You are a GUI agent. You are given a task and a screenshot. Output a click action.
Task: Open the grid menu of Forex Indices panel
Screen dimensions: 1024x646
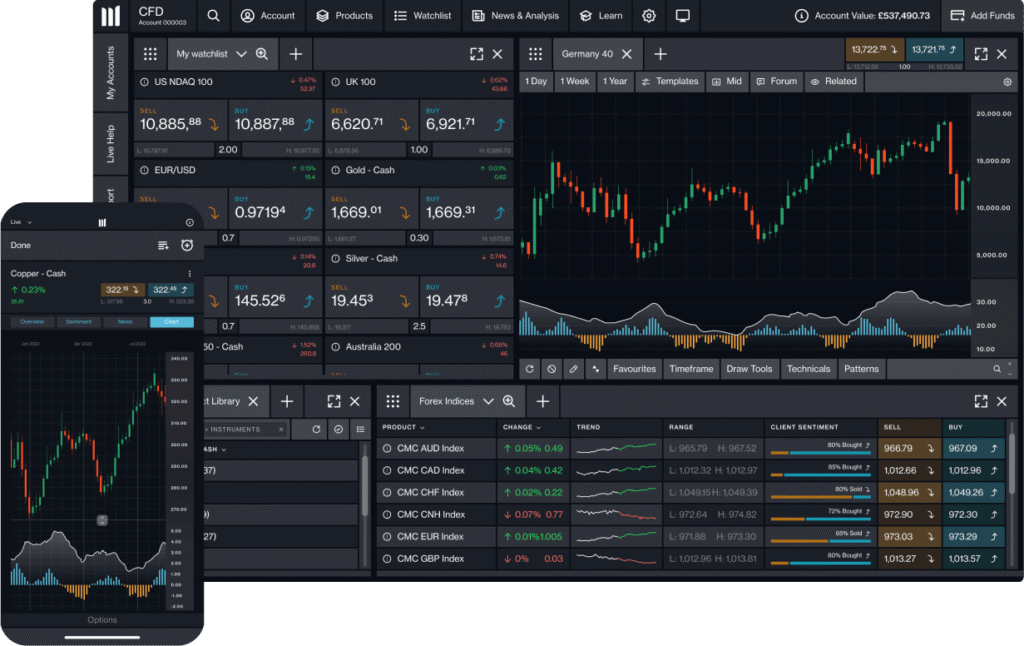(392, 401)
